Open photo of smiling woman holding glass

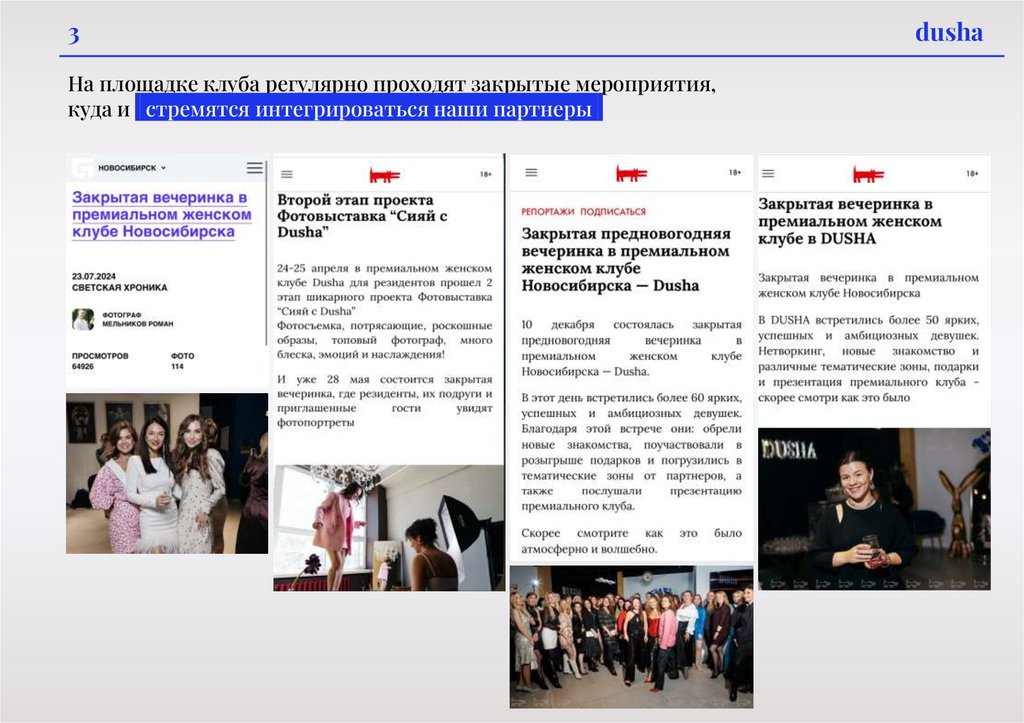click(874, 509)
